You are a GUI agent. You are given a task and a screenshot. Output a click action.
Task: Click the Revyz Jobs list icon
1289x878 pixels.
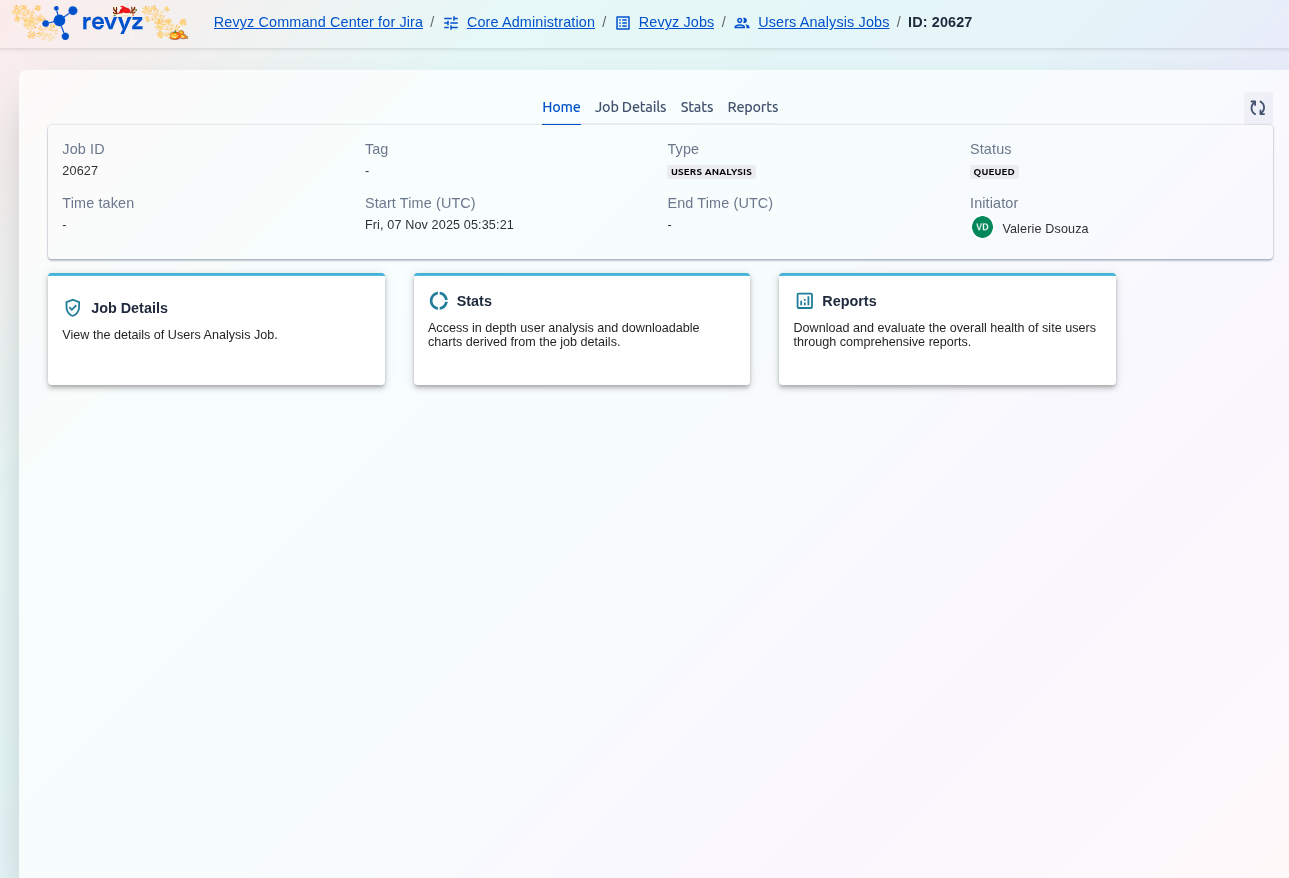click(623, 23)
